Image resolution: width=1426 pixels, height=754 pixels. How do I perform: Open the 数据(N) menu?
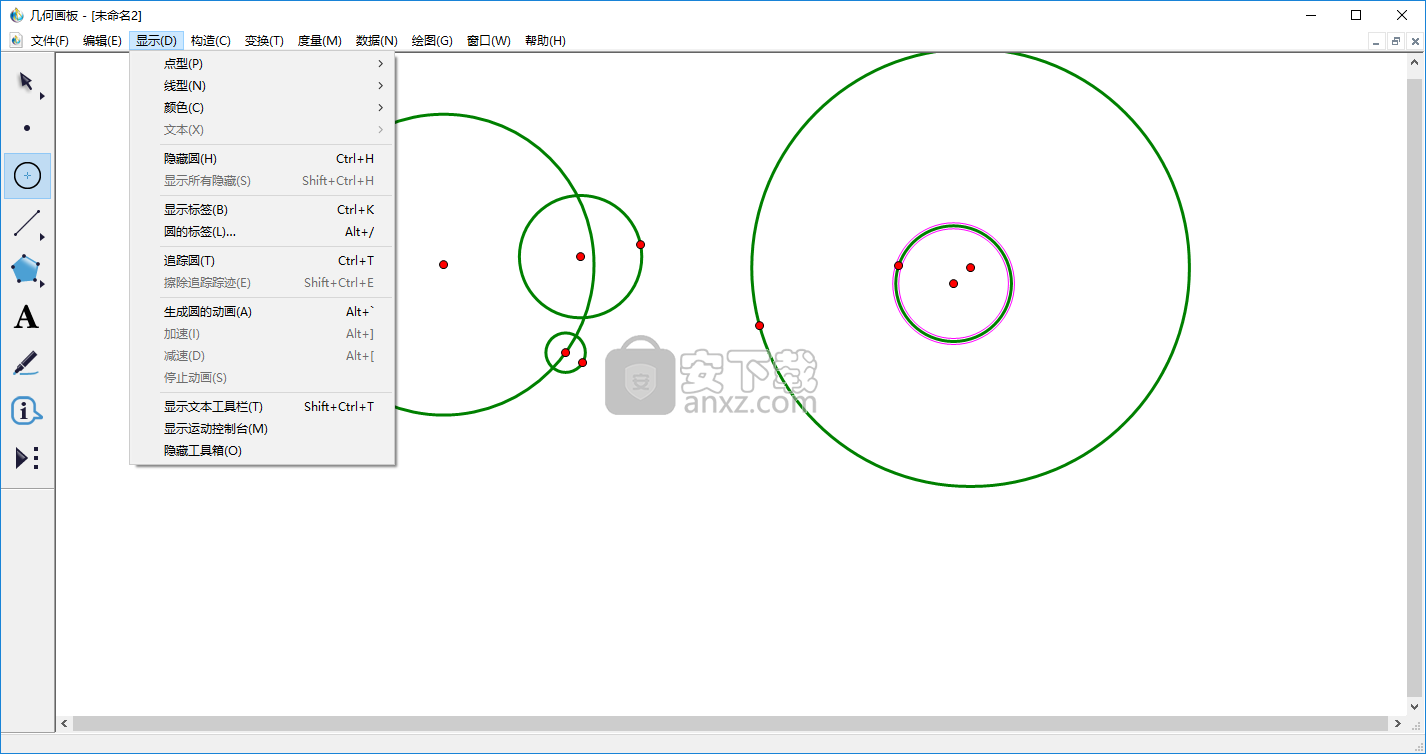coord(376,41)
